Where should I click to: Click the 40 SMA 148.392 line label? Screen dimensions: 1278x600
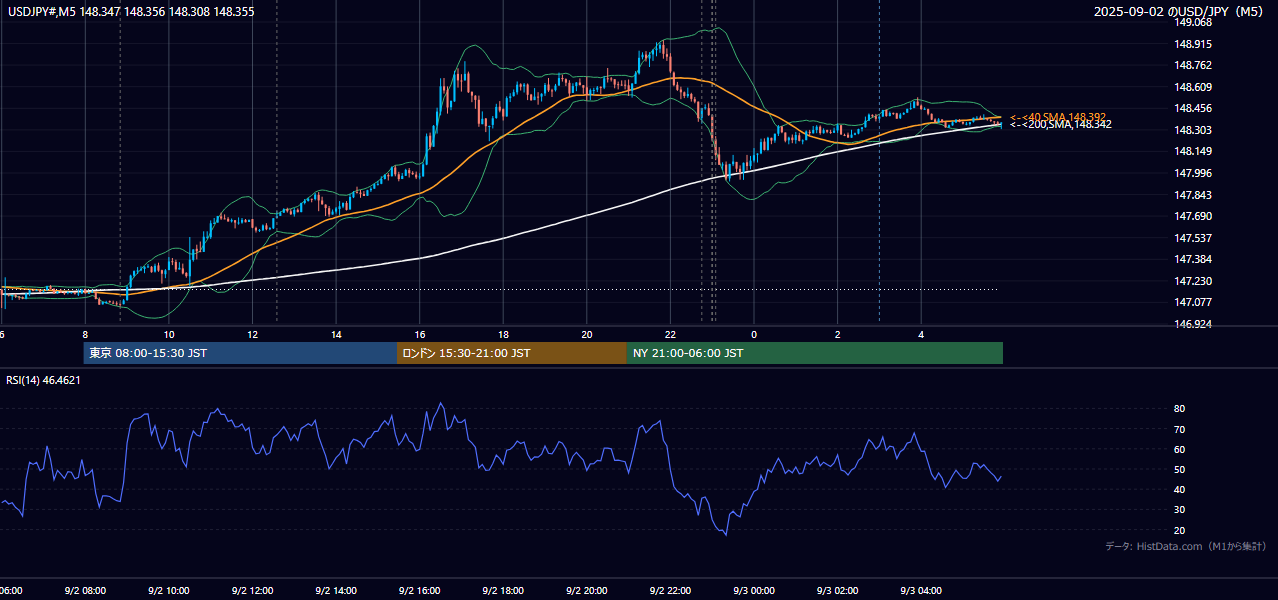tap(1058, 117)
